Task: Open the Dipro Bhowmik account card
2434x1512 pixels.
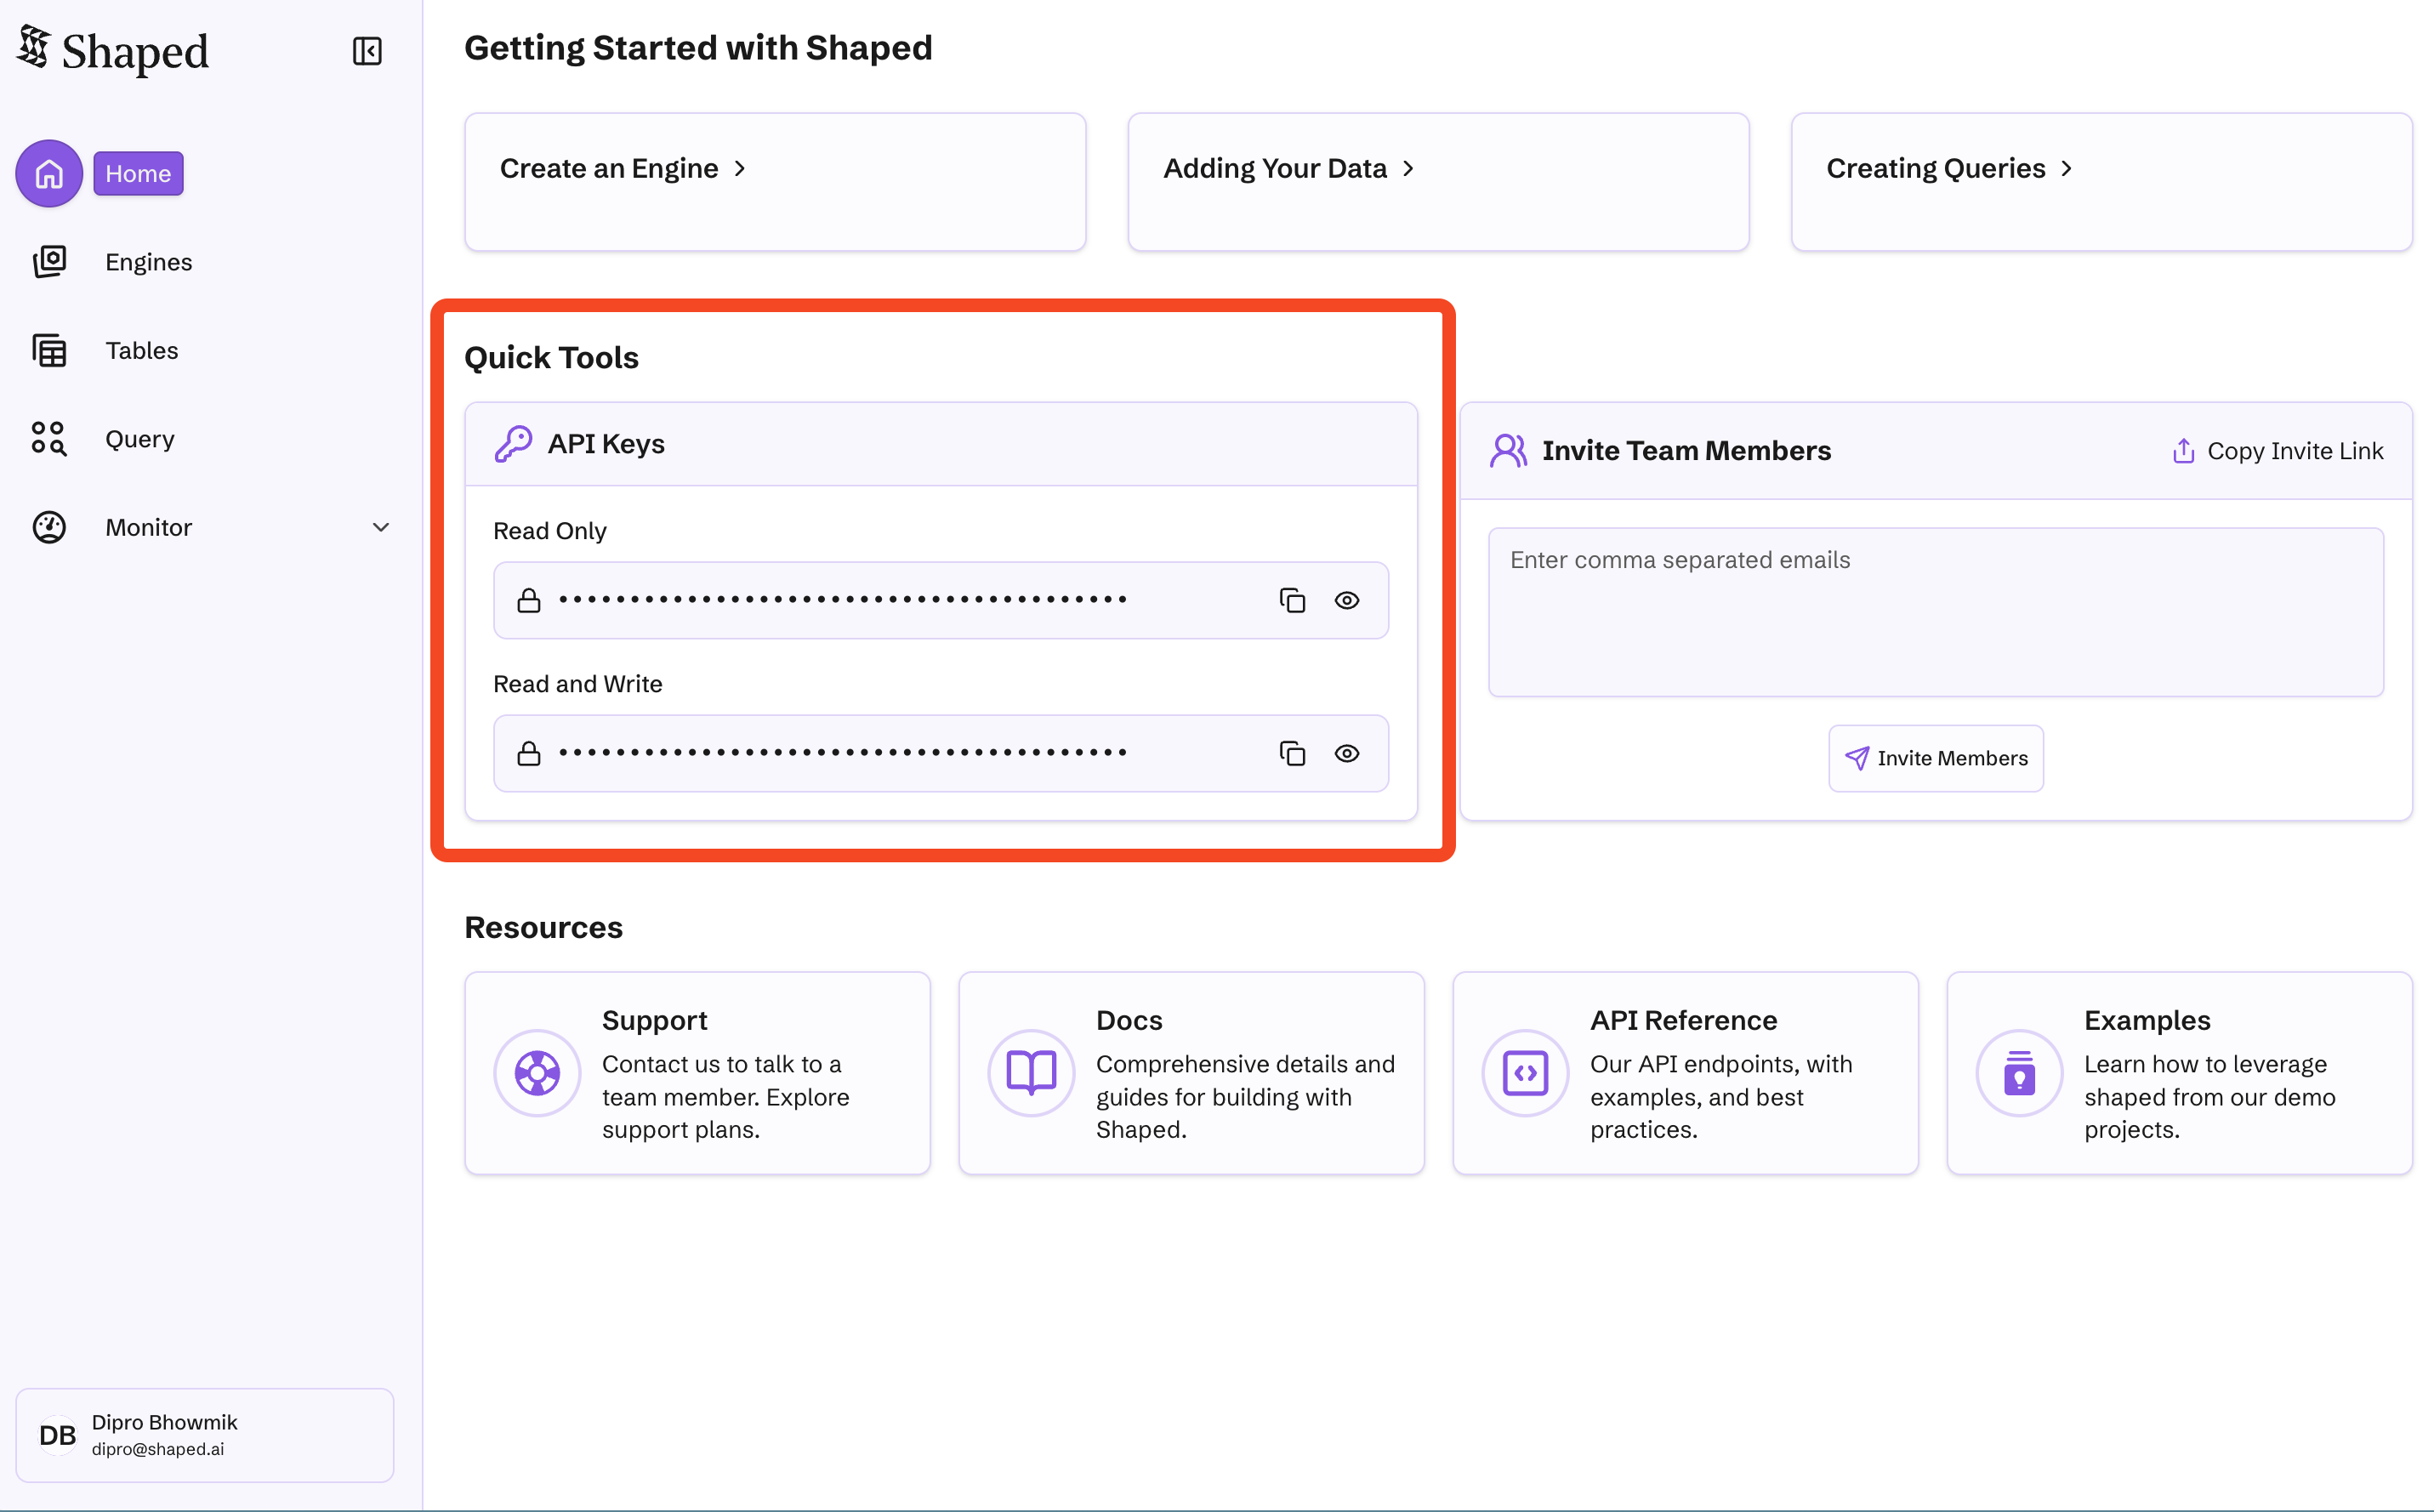Action: coord(205,1435)
